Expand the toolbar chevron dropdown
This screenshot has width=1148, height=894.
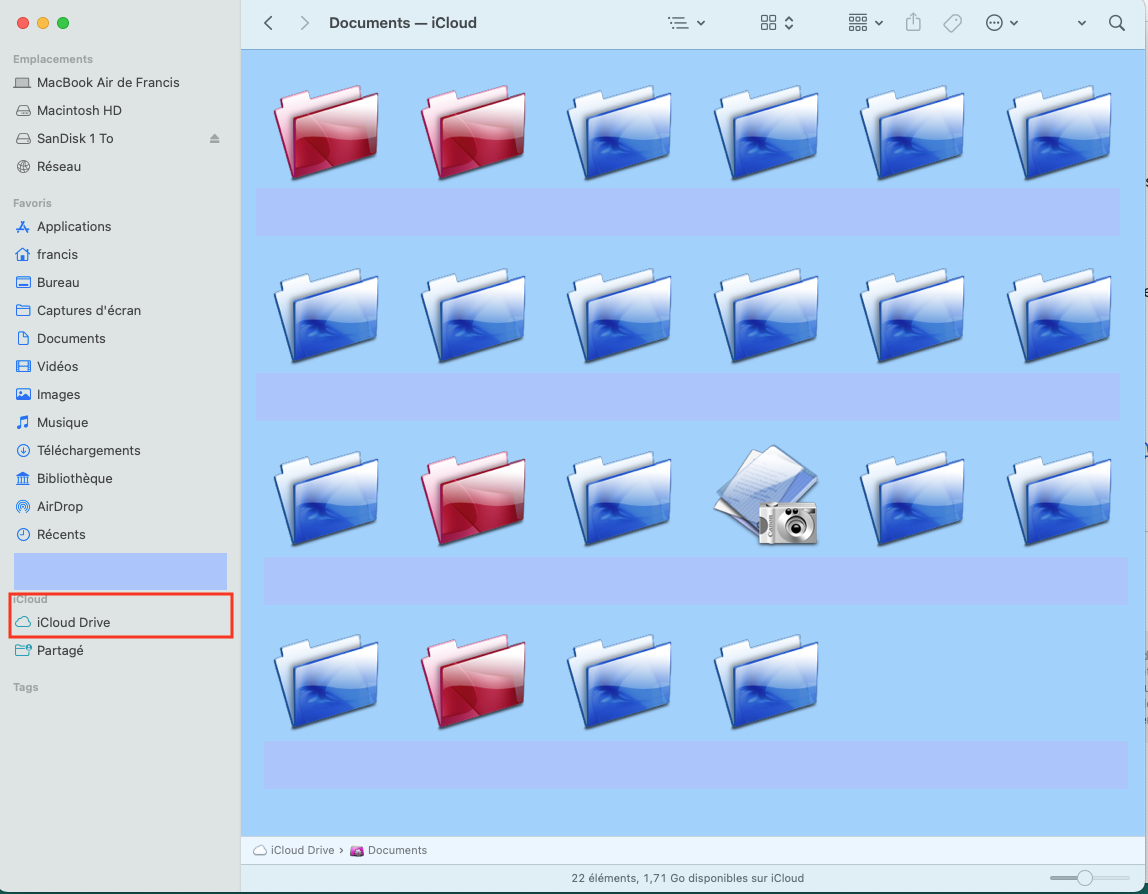point(1081,23)
